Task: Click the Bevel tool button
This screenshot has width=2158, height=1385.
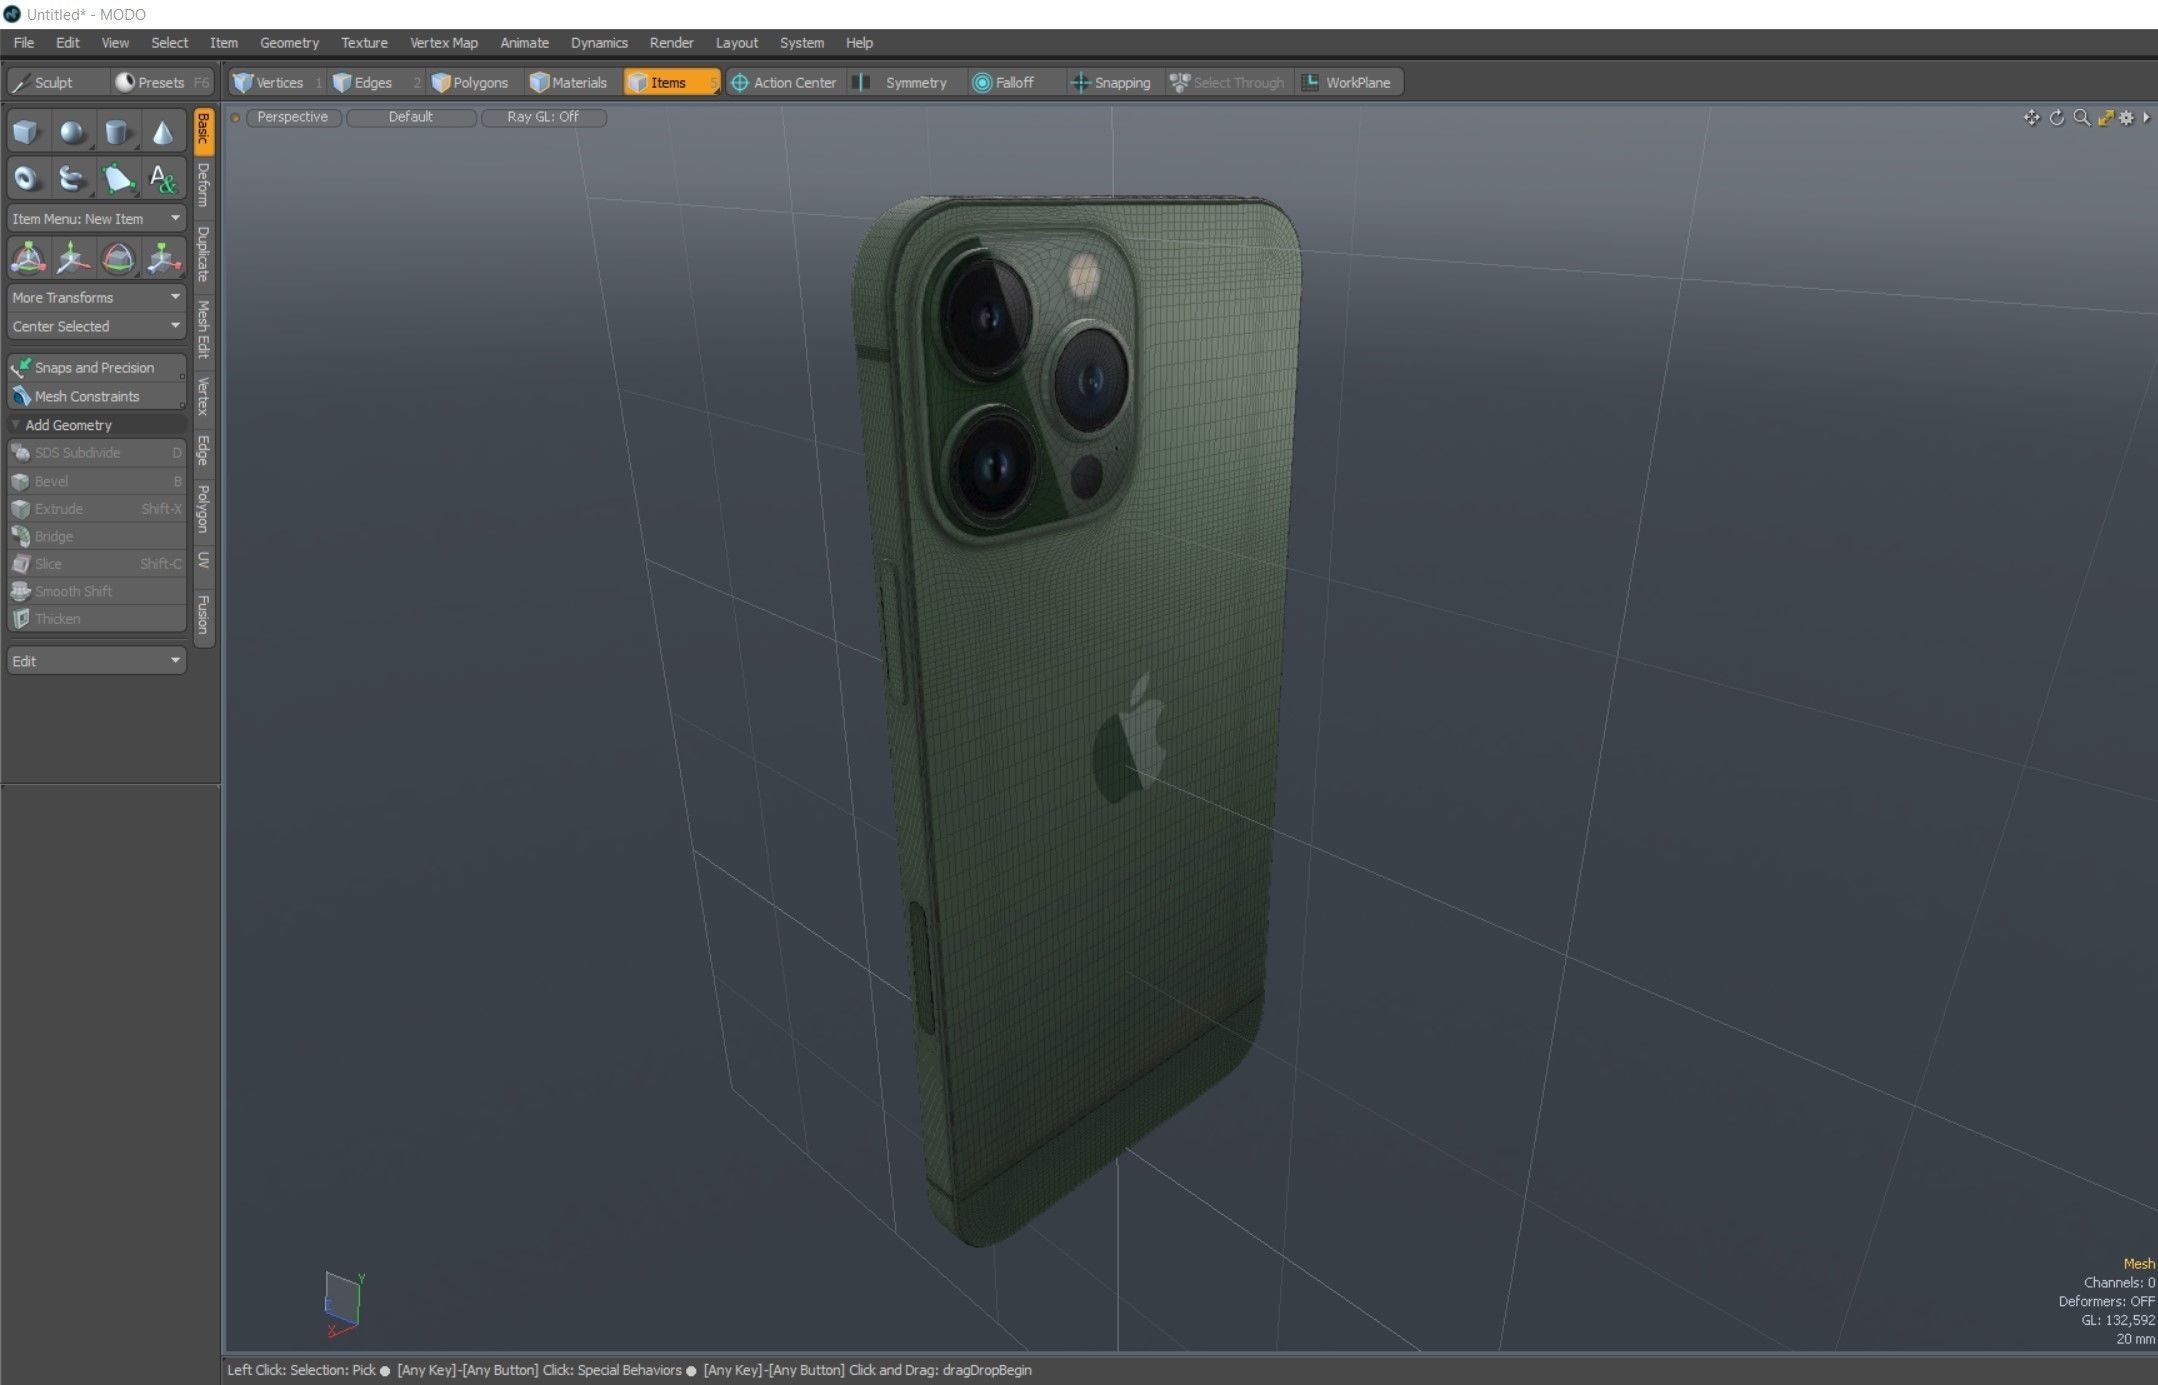Action: [96, 481]
